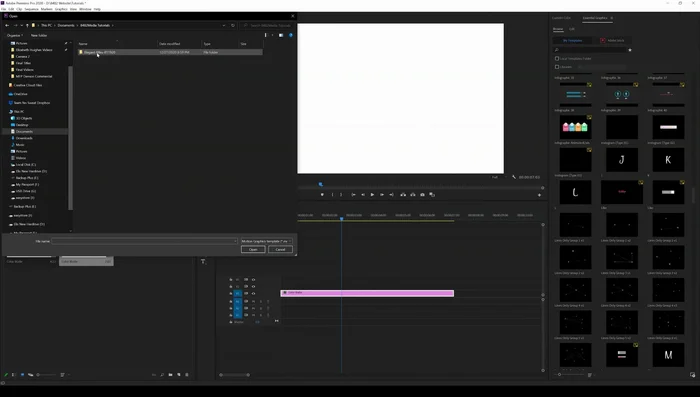Click the New Bin icon in Project panel

pyautogui.click(x=171, y=375)
